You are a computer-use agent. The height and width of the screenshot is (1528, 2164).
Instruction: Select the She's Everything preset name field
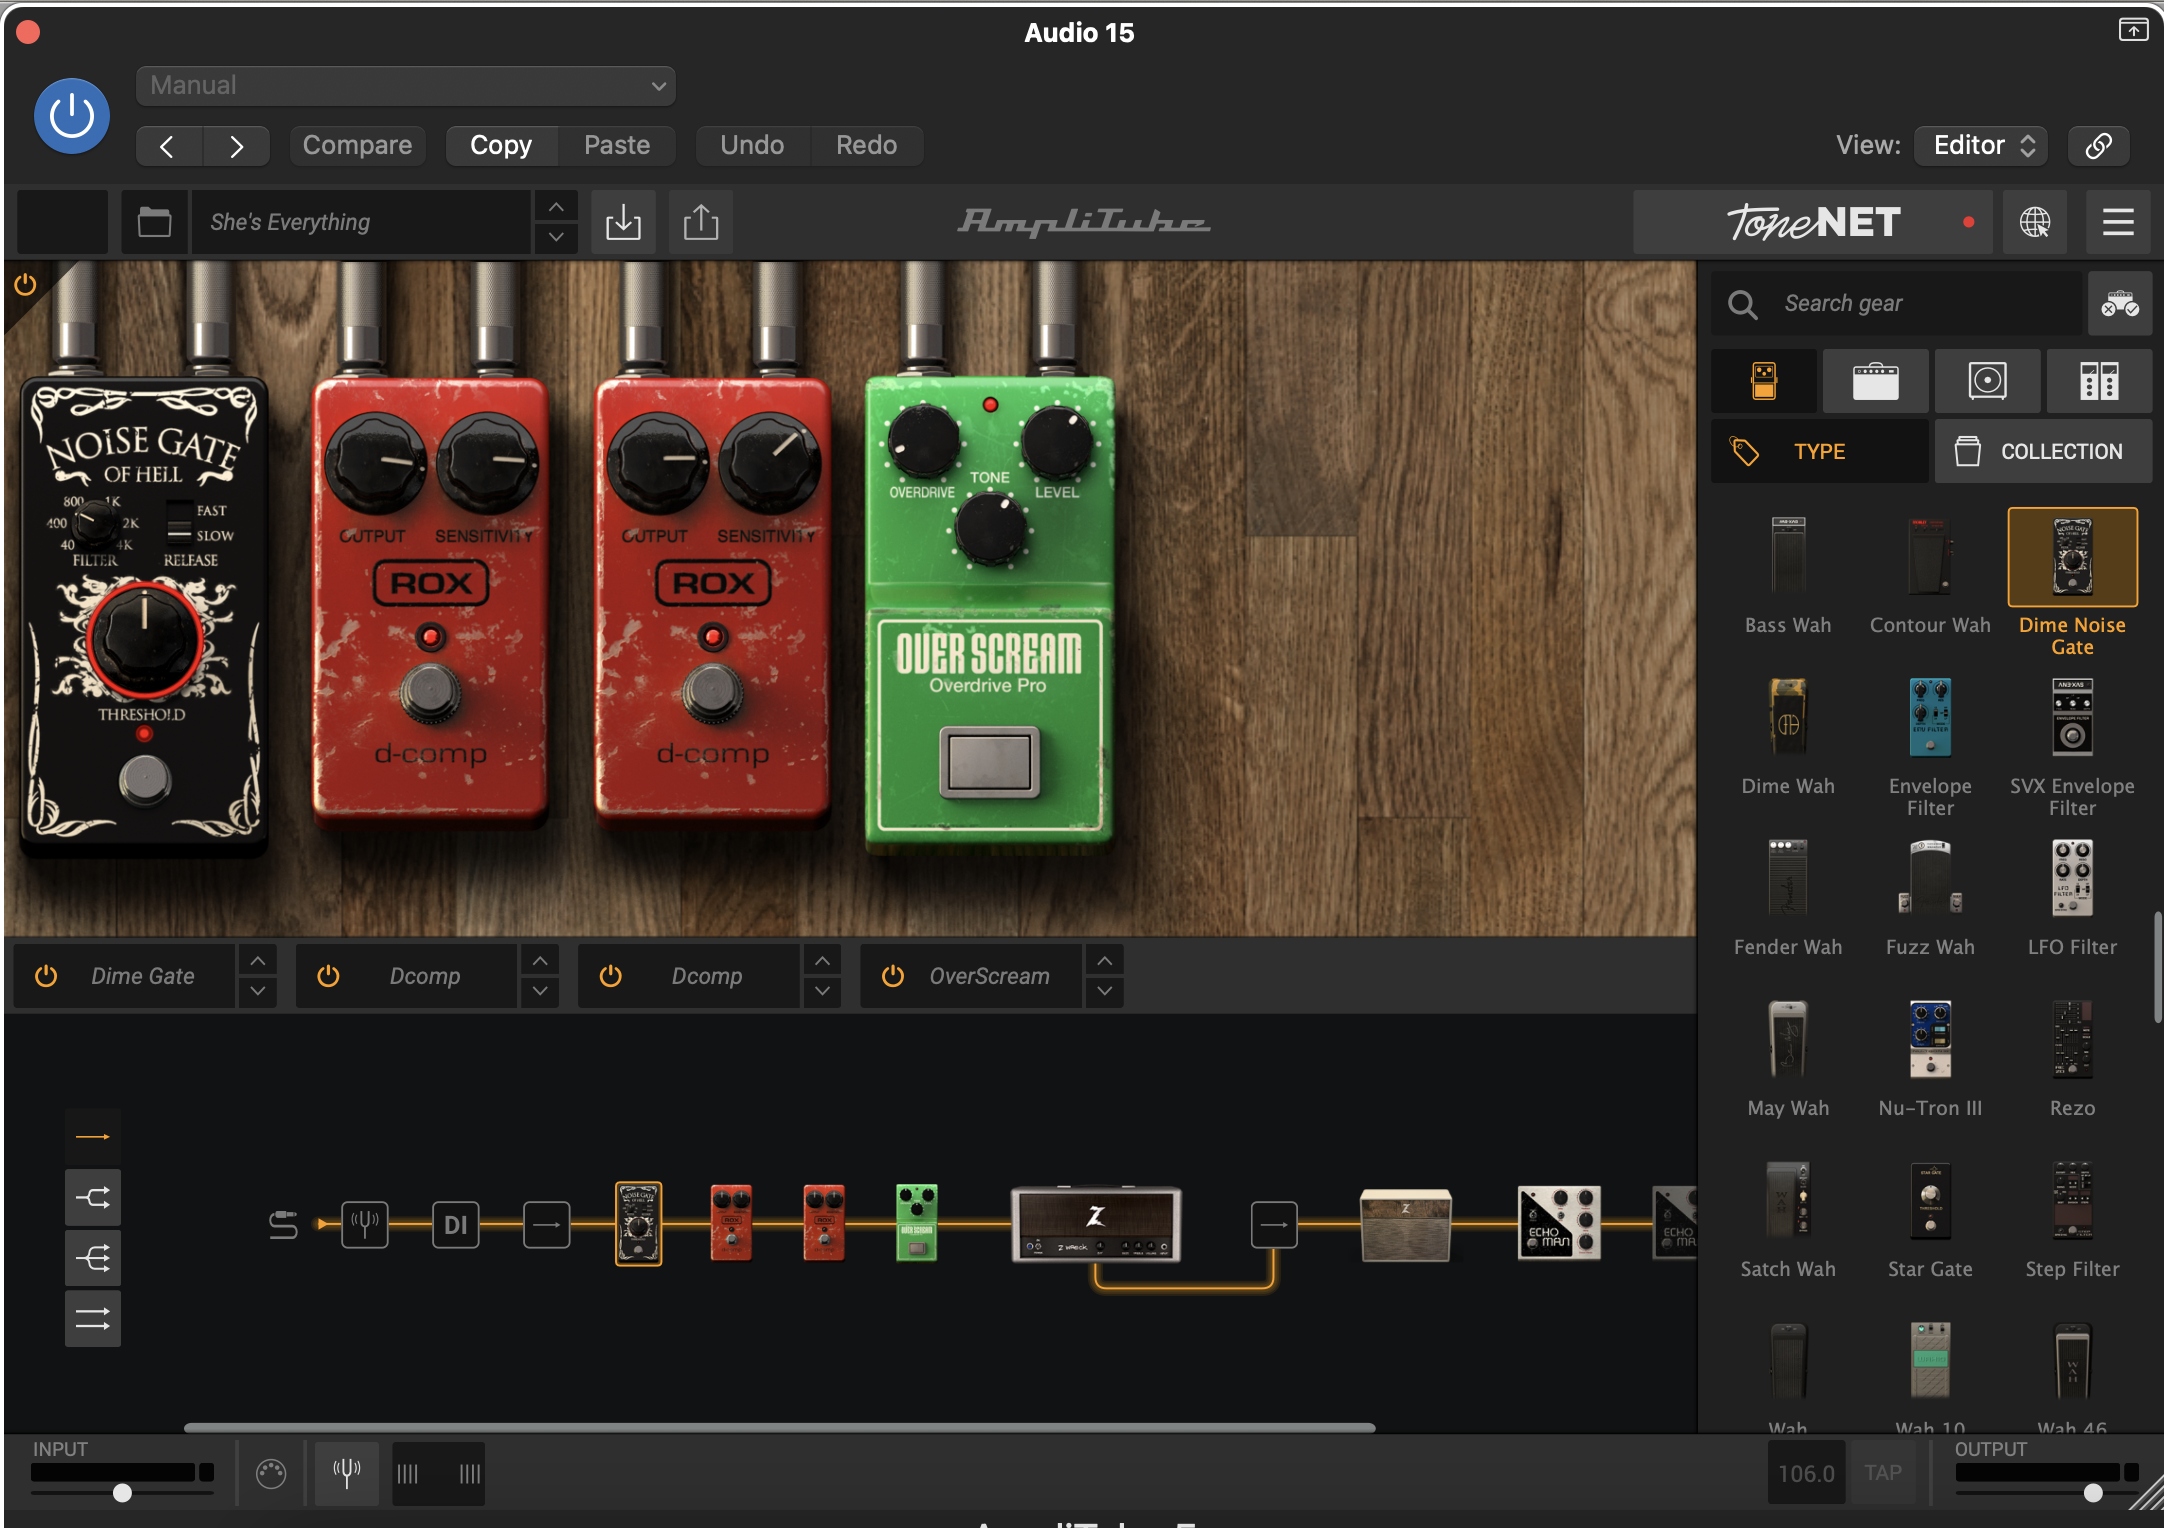tap(361, 222)
